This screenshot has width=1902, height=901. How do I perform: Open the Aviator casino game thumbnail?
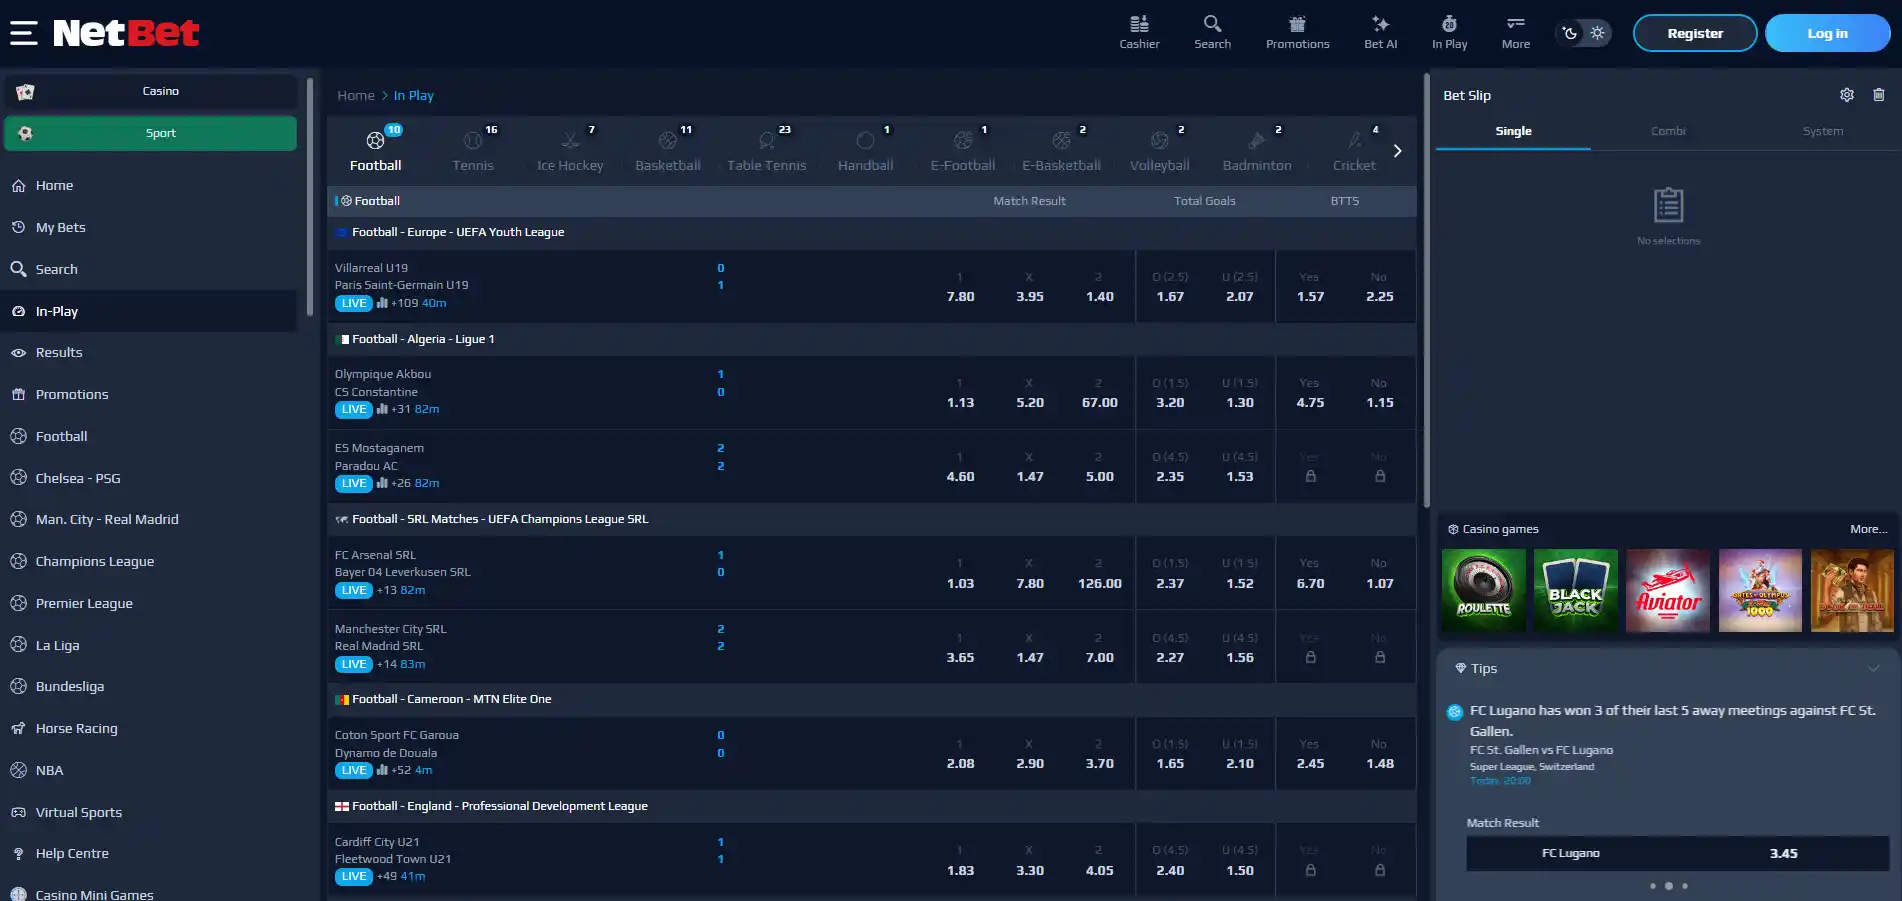[1668, 590]
